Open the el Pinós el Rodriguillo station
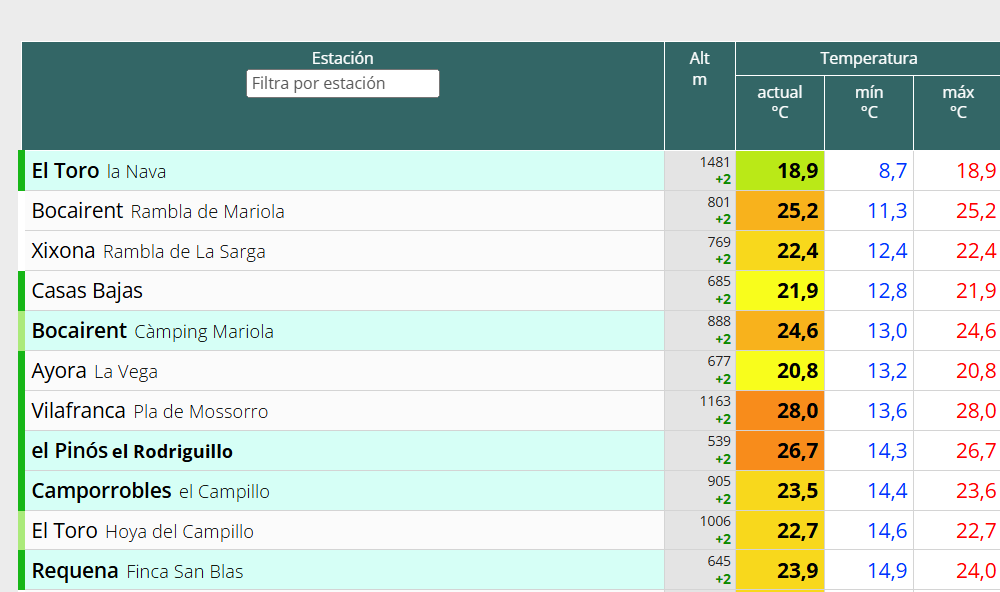Screen dimensions: 1000x592 pos(132,451)
